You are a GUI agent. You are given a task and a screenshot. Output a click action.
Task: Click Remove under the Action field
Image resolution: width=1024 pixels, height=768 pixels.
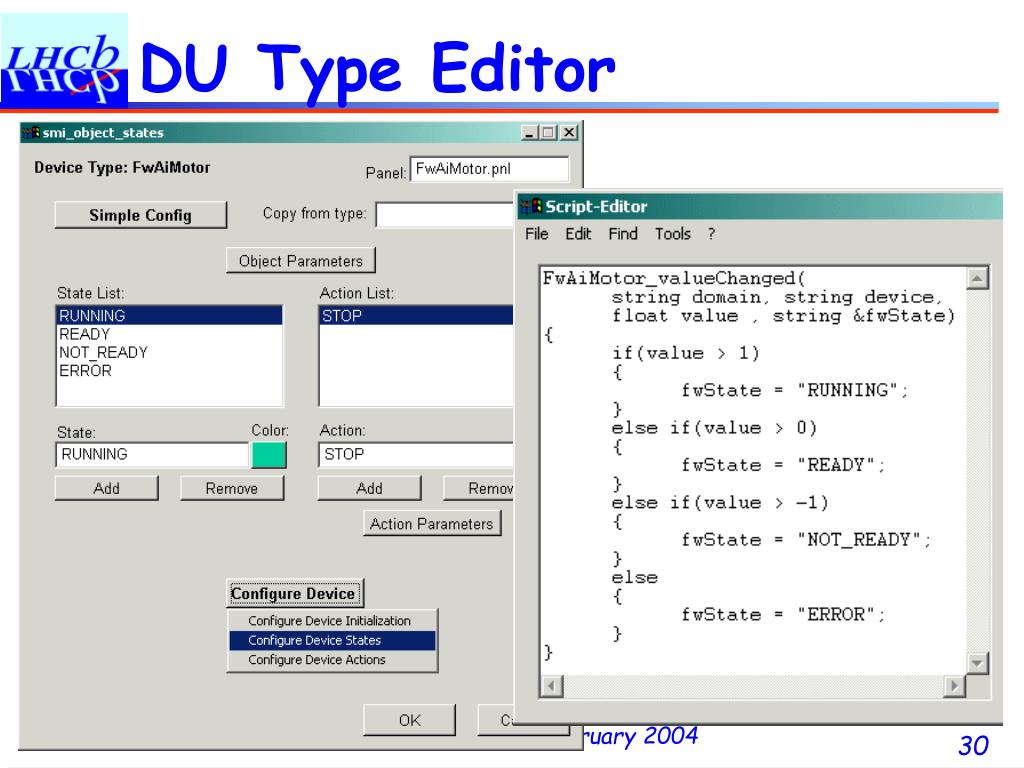[x=479, y=488]
